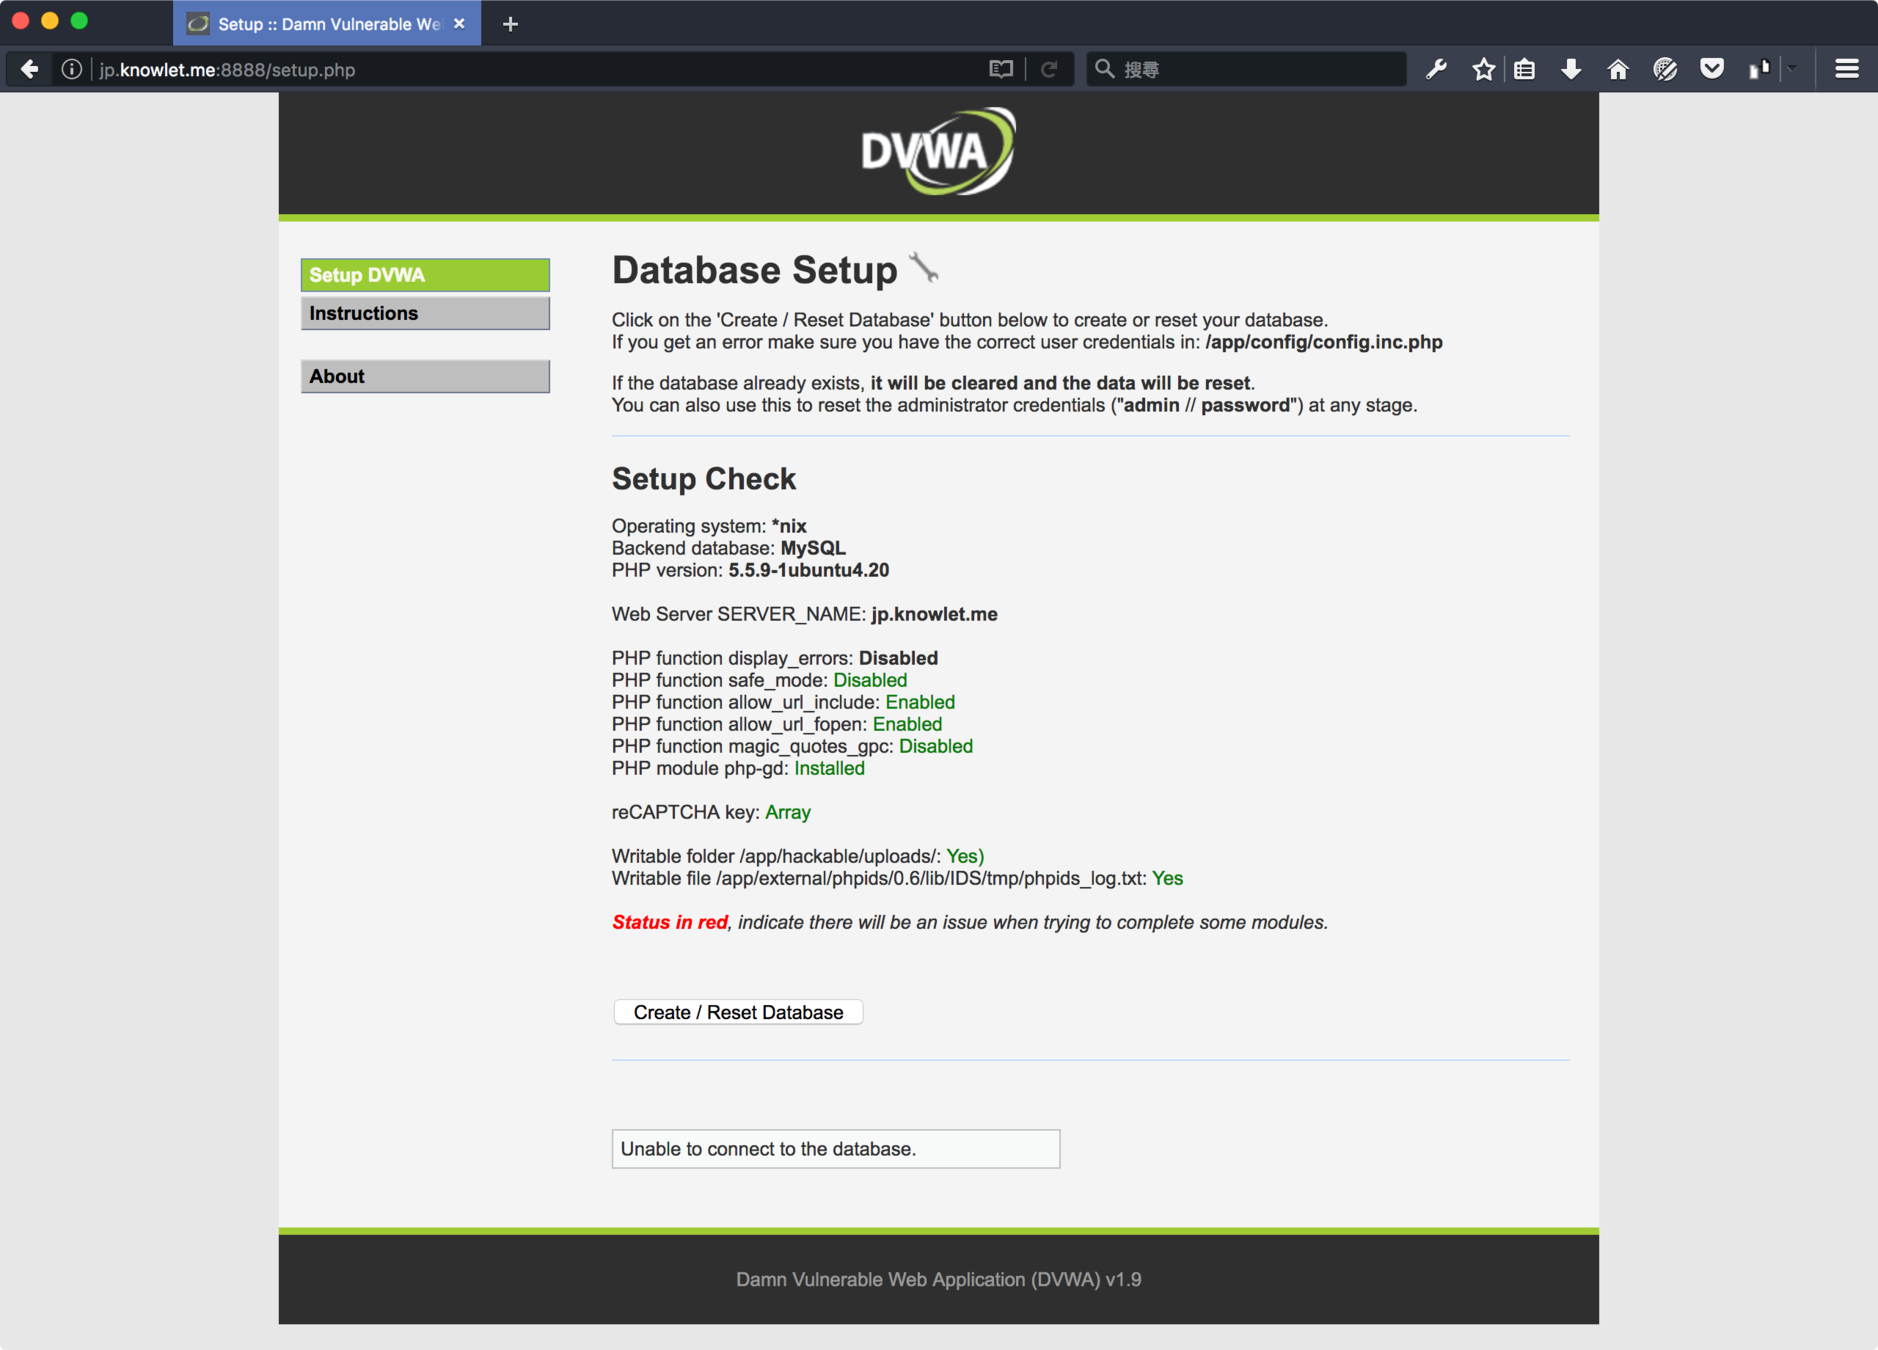Click the *nix operating system value

pos(789,526)
